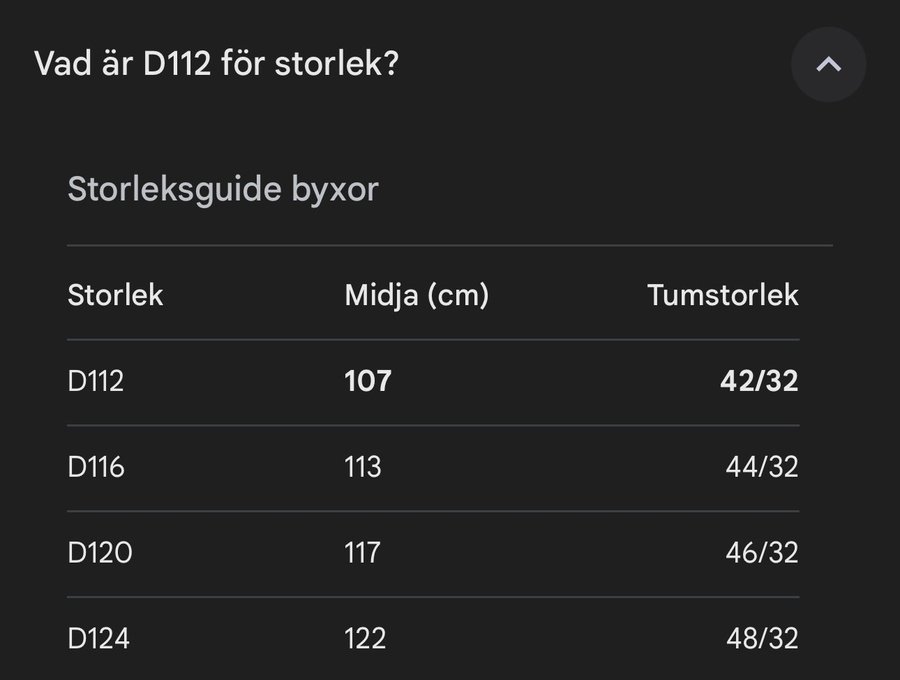The image size is (900, 680).
Task: Select the D120 size cell
Action: (x=99, y=553)
